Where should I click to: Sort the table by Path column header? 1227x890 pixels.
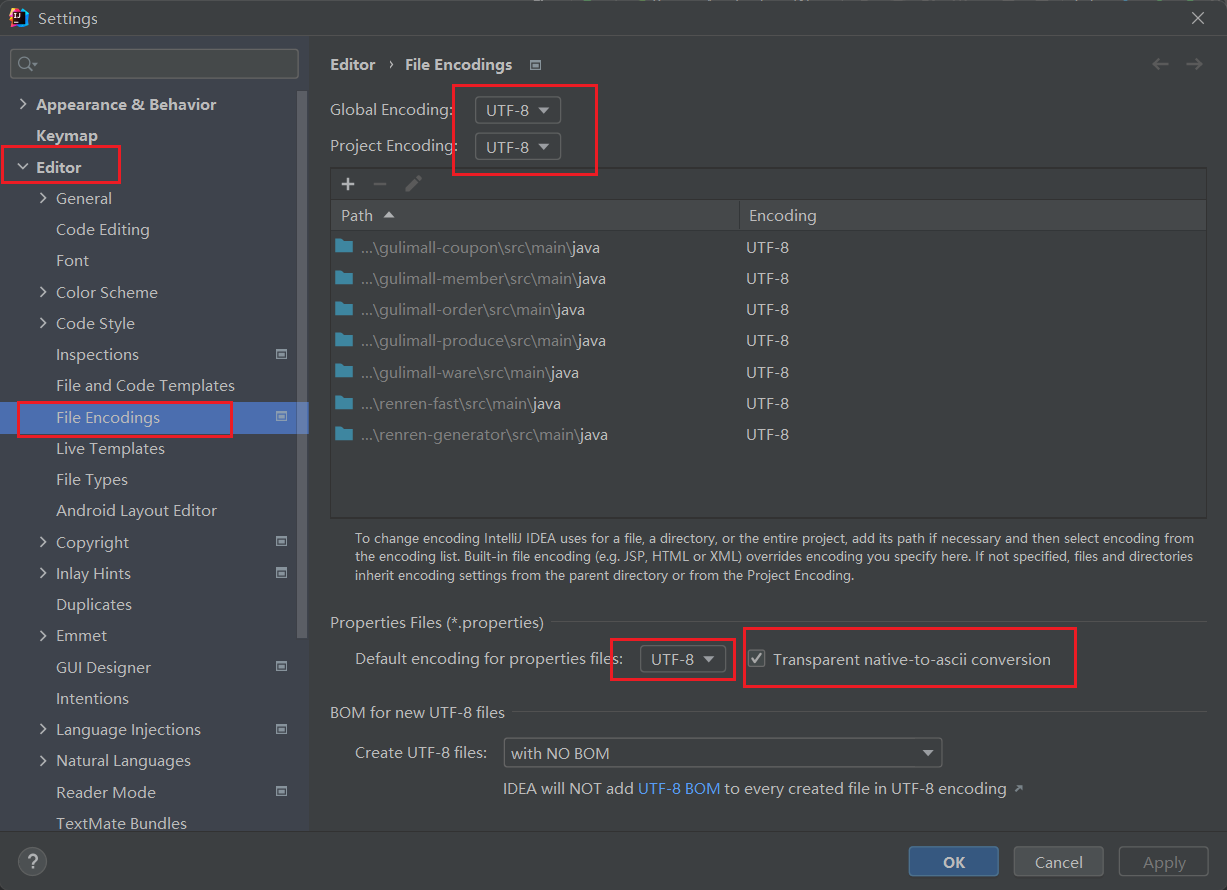[x=357, y=215]
